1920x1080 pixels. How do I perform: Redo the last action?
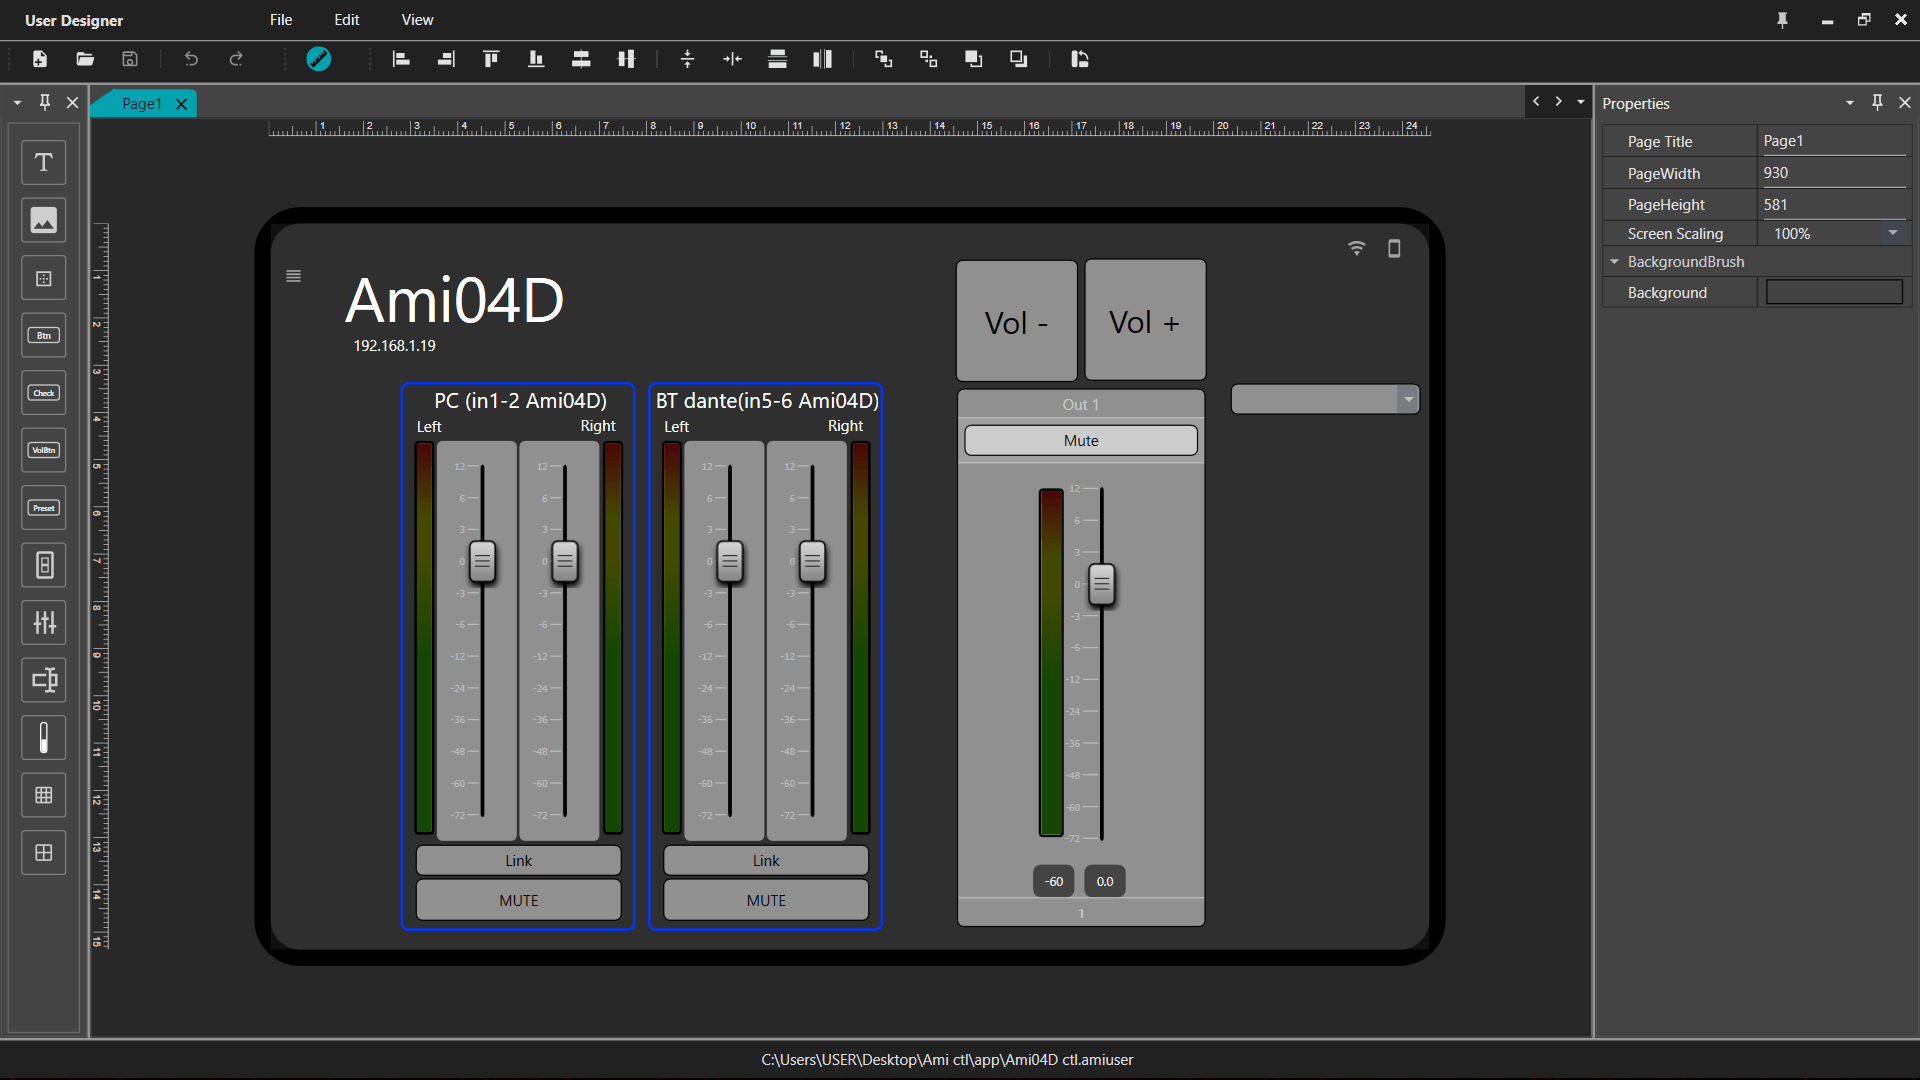coord(236,59)
